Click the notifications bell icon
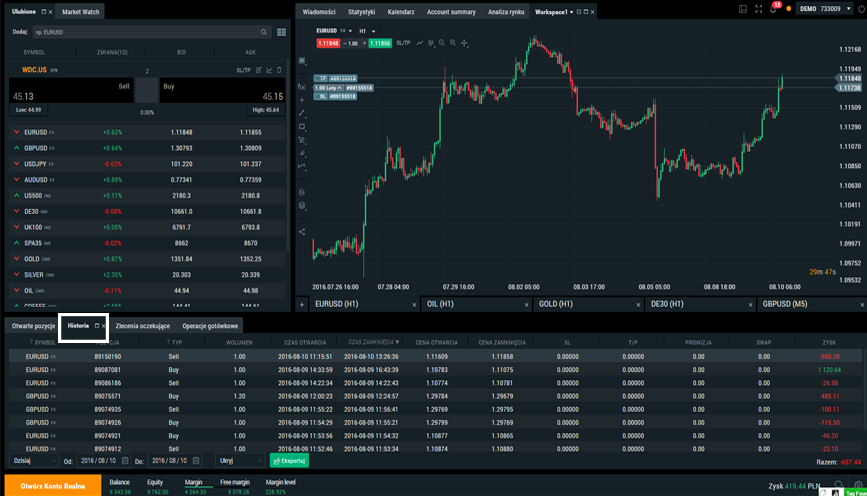 (773, 9)
